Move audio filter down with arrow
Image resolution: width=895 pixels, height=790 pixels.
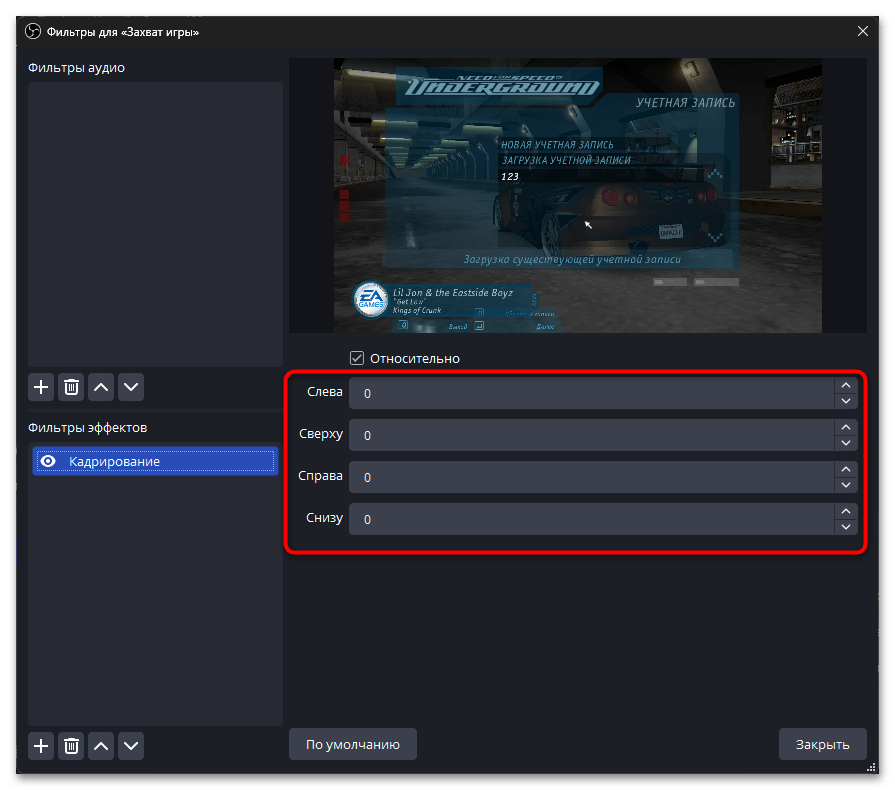pyautogui.click(x=131, y=388)
